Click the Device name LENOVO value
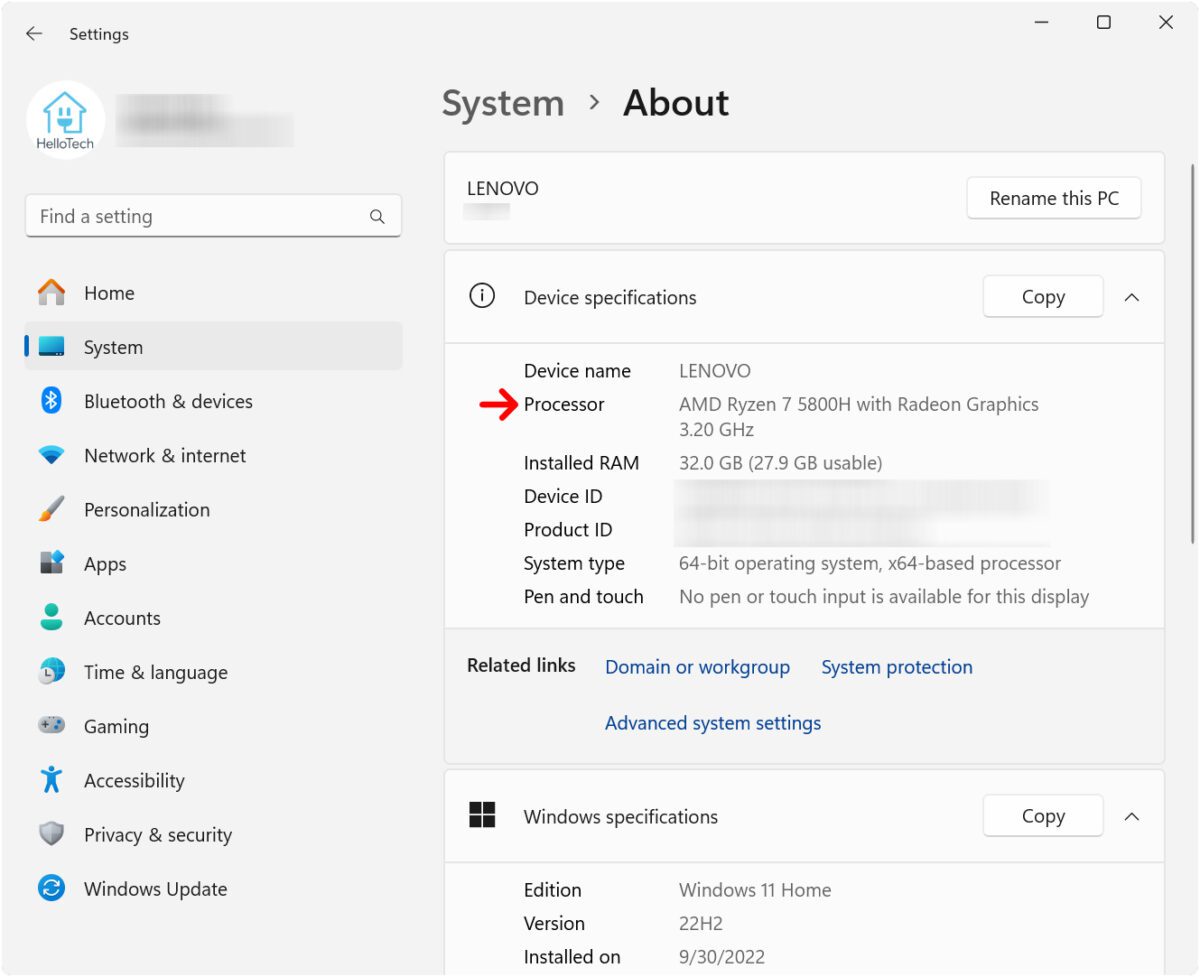This screenshot has height=977, width=1200. pyautogui.click(x=715, y=371)
